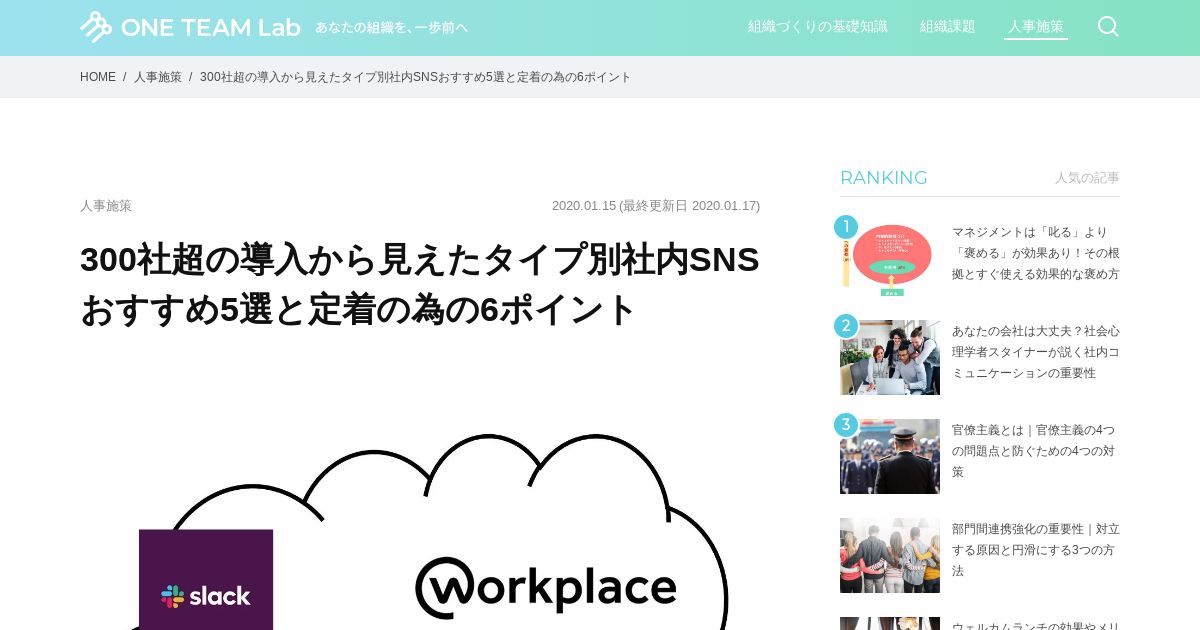Click tagline あなたの組織を、一歩前へ
1200x630 pixels.
click(391, 28)
